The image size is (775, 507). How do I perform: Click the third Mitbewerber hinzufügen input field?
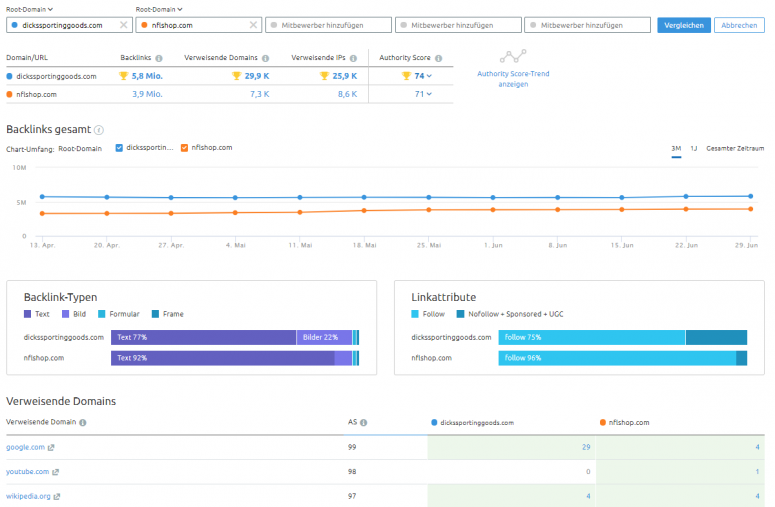pyautogui.click(x=588, y=25)
